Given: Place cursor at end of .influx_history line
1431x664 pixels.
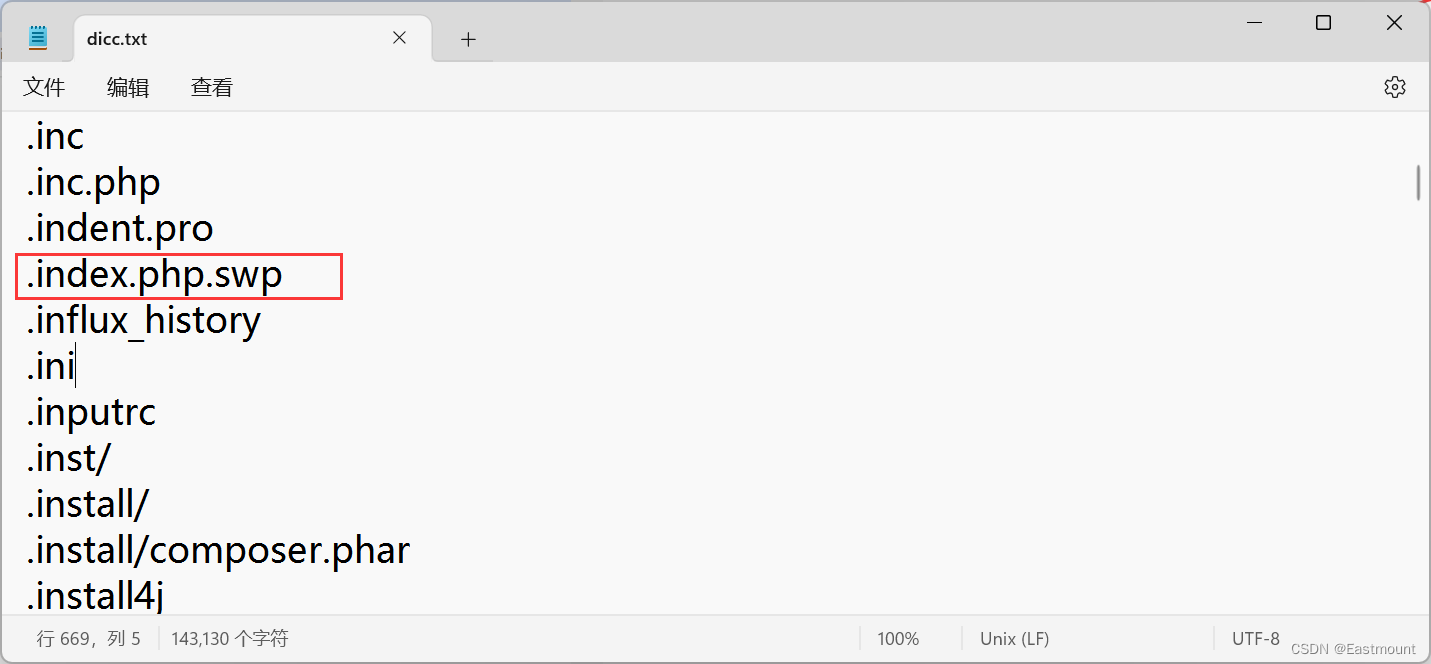Looking at the screenshot, I should 262,320.
